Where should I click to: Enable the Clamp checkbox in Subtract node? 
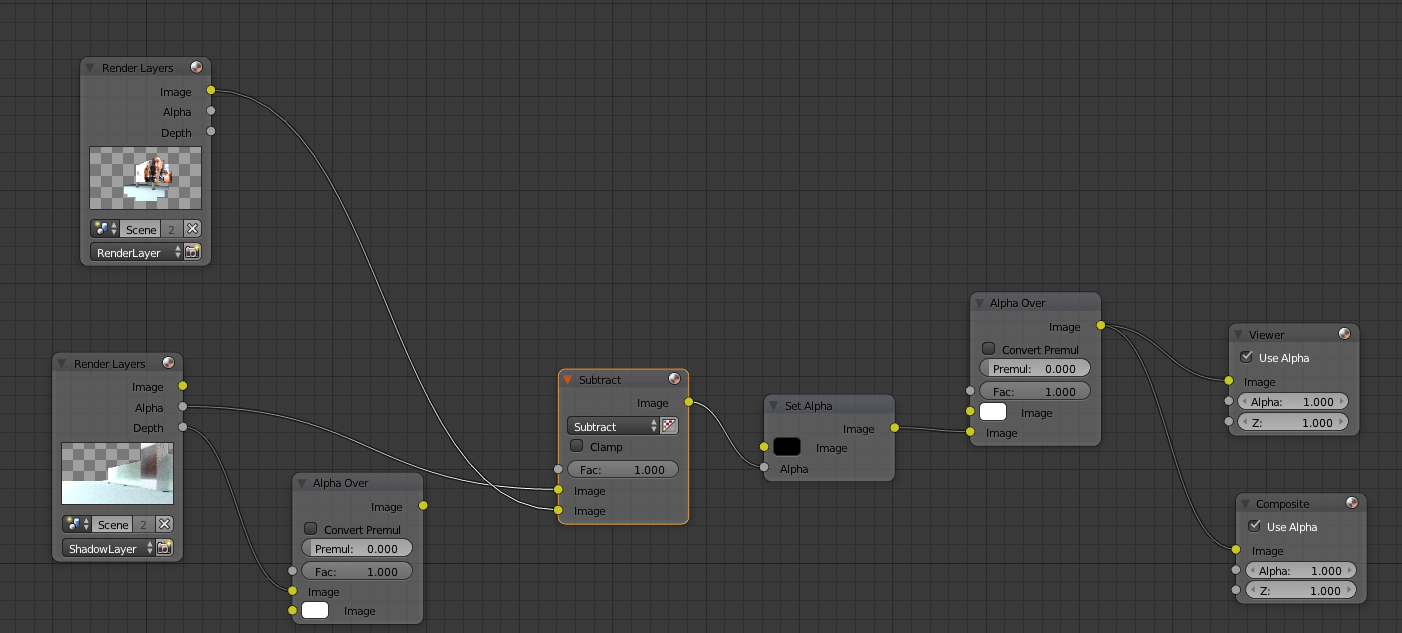(x=577, y=446)
